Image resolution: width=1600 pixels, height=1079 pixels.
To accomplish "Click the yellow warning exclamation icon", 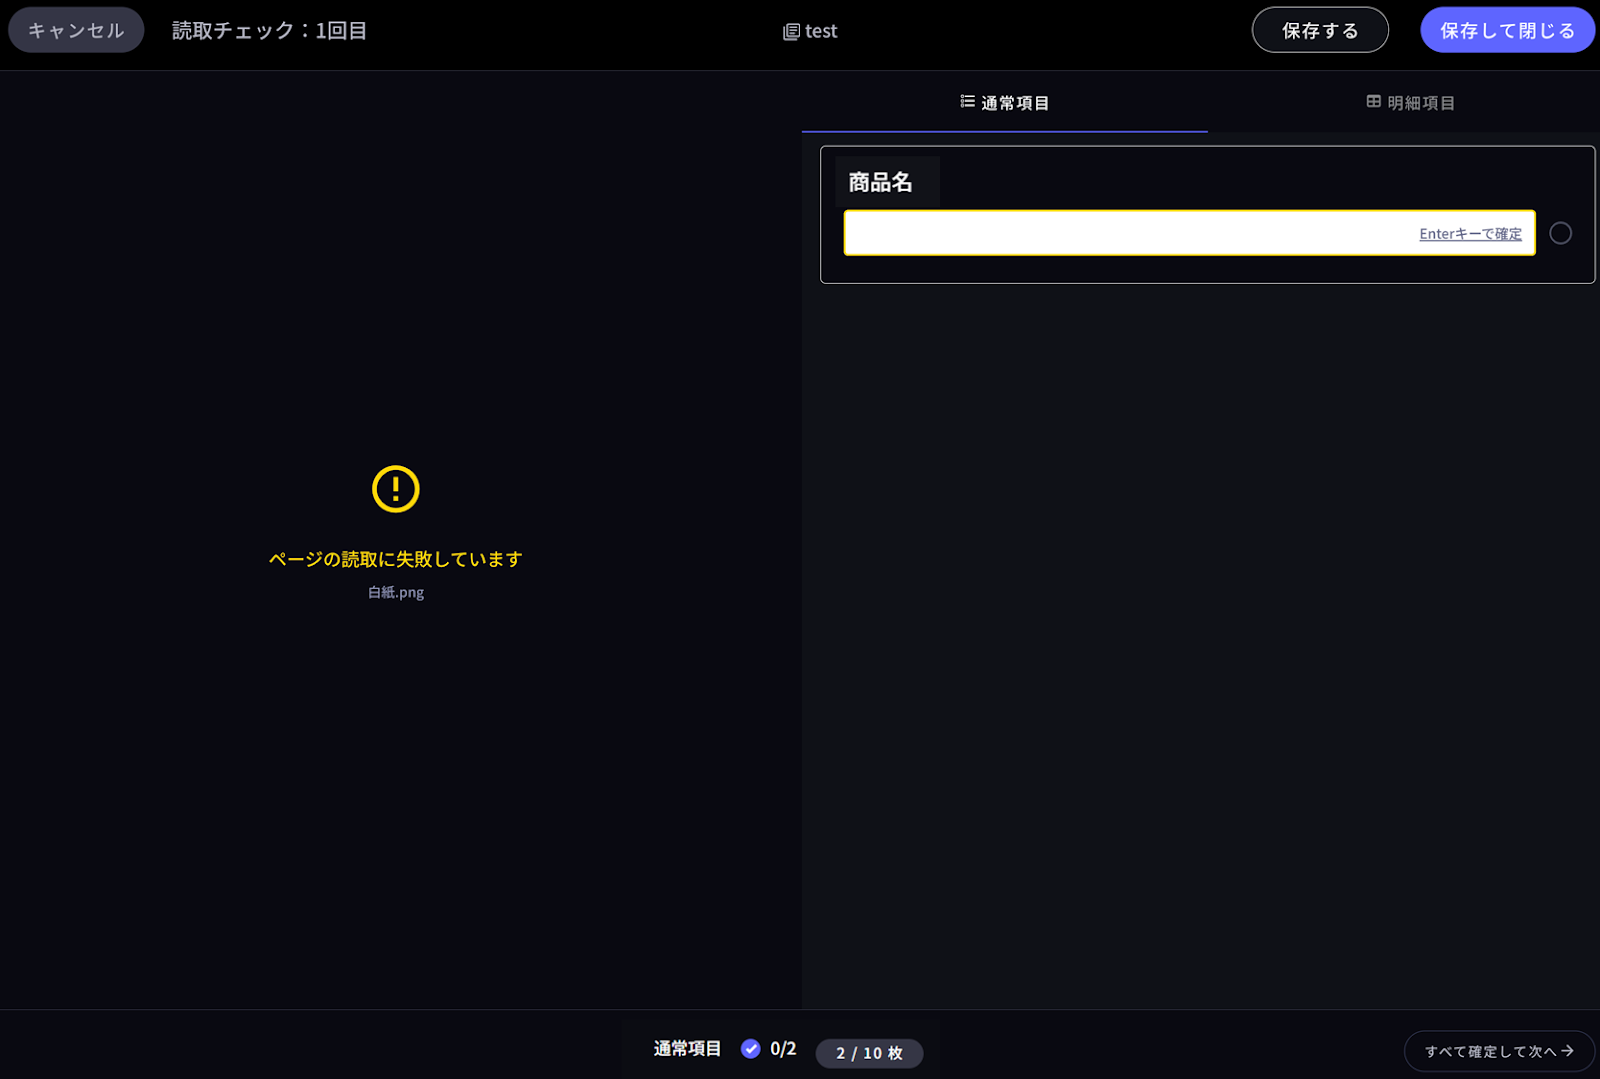I will click(x=396, y=489).
